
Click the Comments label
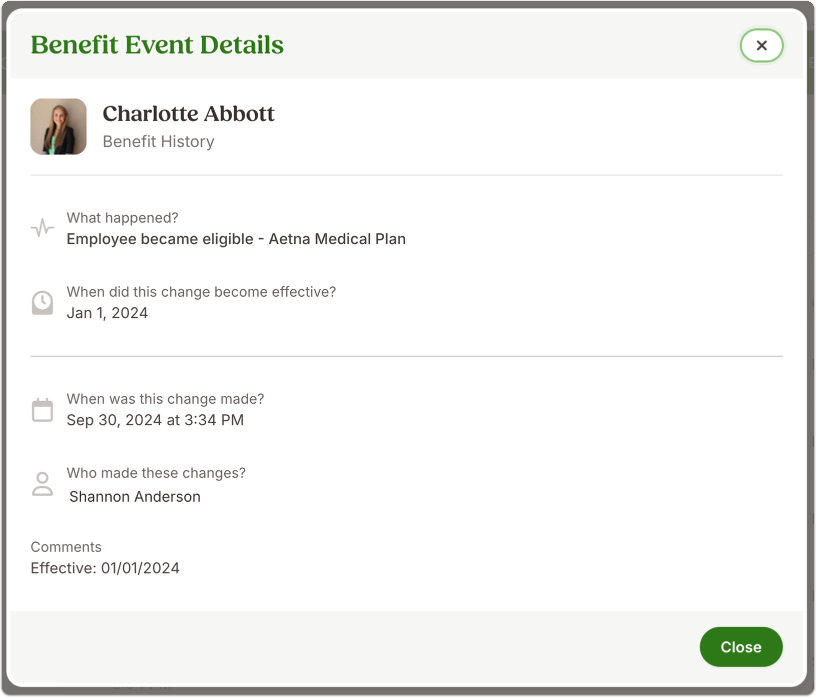66,547
